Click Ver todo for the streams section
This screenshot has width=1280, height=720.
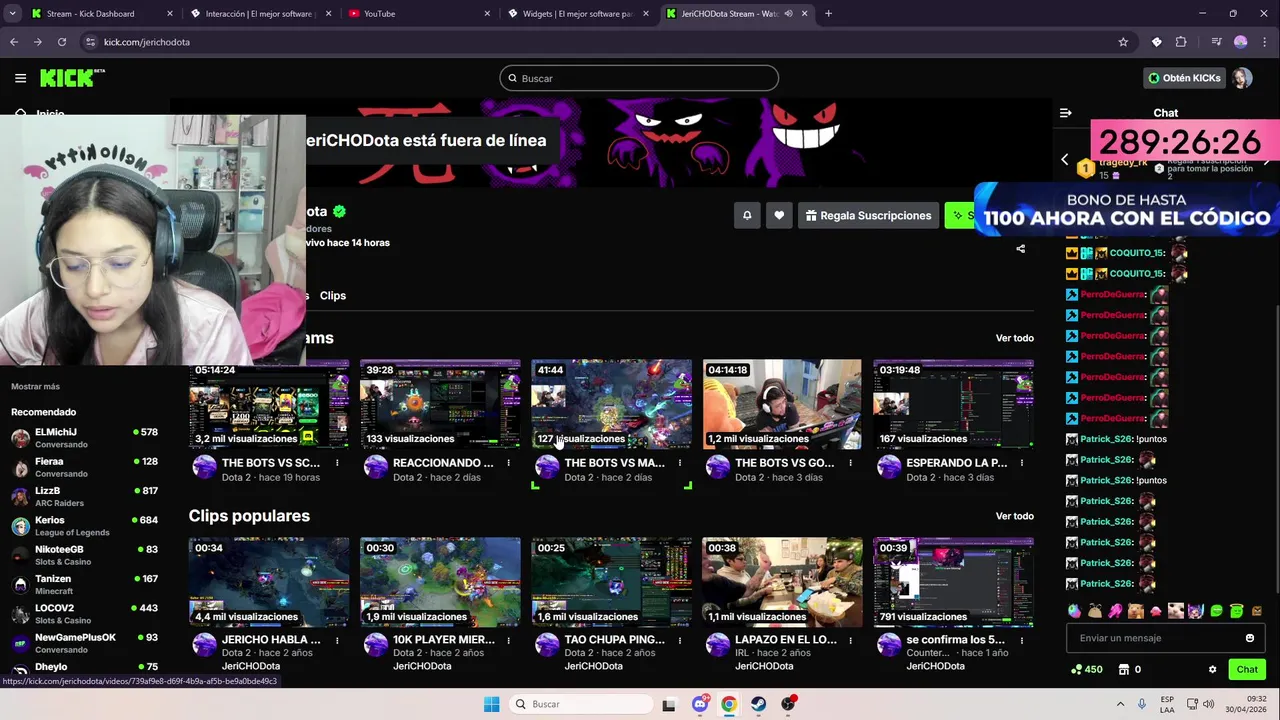pyautogui.click(x=1014, y=338)
